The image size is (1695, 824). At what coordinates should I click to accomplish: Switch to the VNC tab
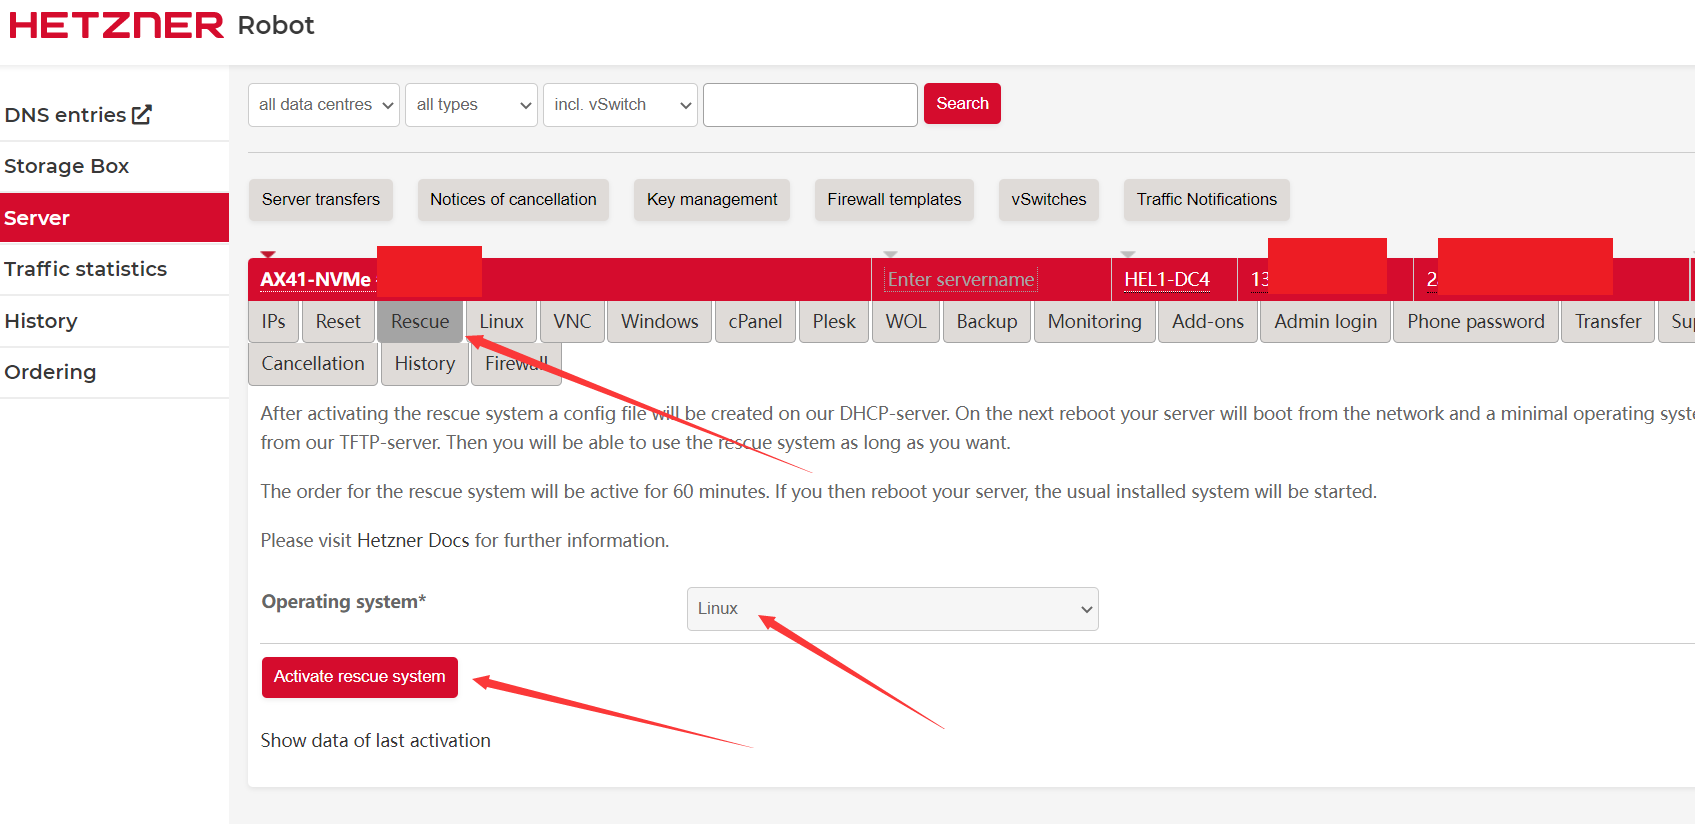pos(572,322)
